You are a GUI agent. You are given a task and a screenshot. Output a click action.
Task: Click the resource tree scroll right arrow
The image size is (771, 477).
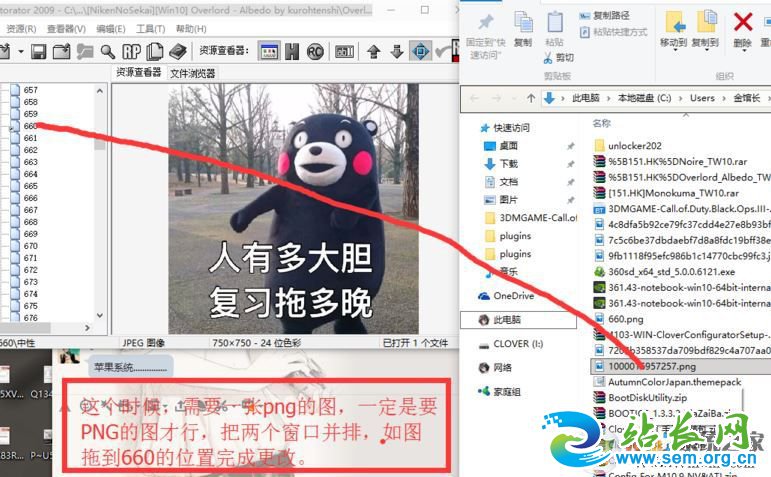click(88, 328)
